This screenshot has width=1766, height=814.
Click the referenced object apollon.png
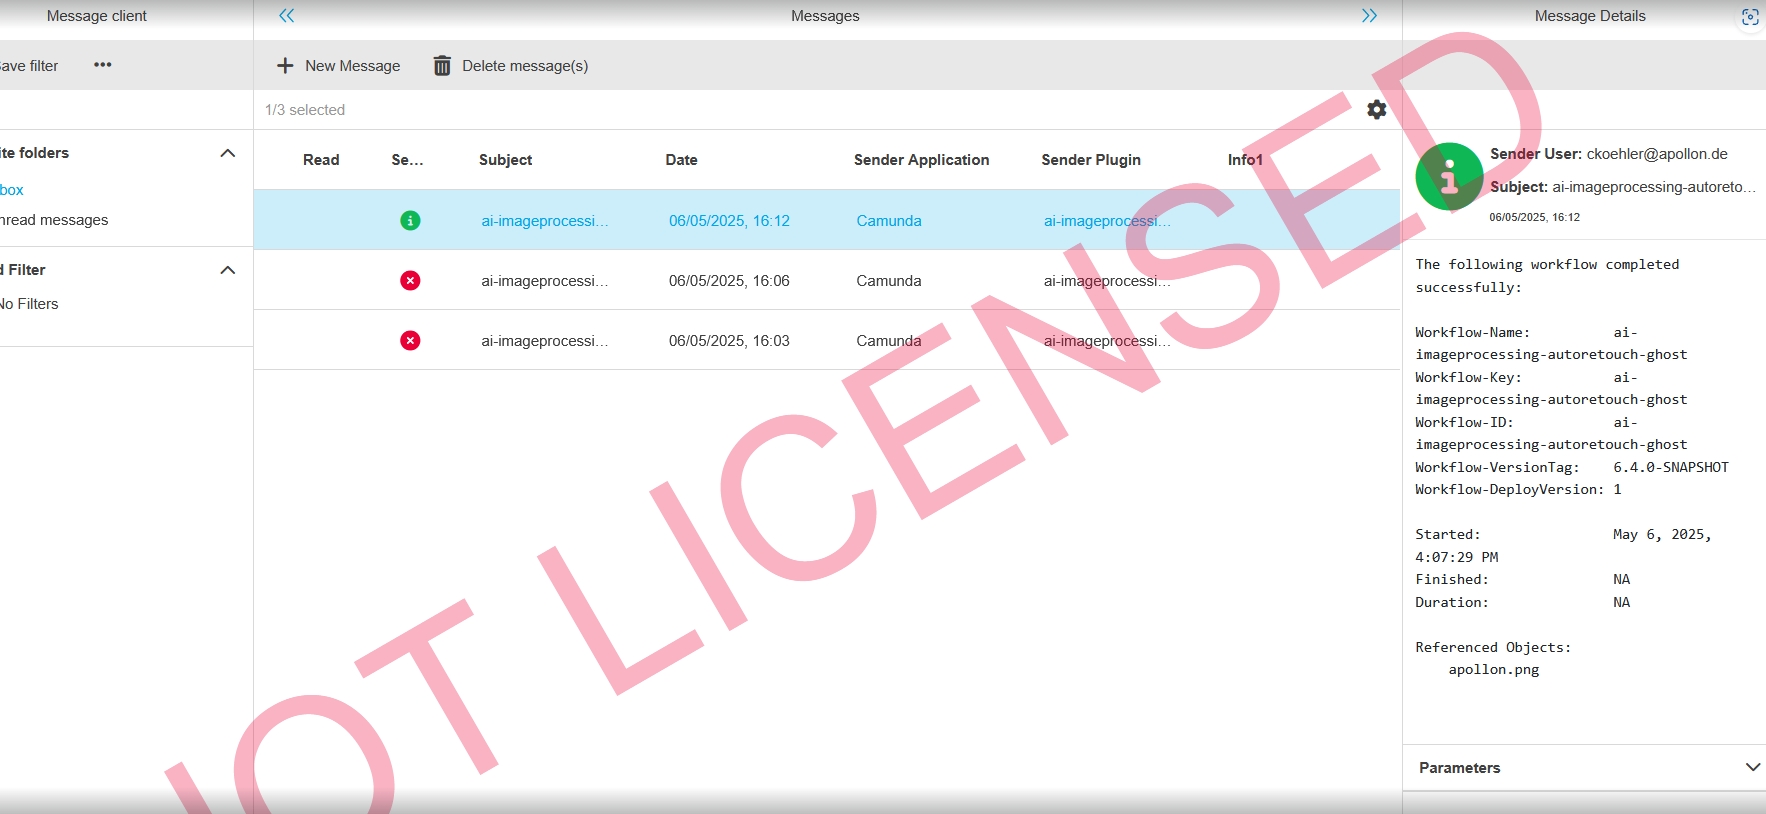pyautogui.click(x=1494, y=670)
